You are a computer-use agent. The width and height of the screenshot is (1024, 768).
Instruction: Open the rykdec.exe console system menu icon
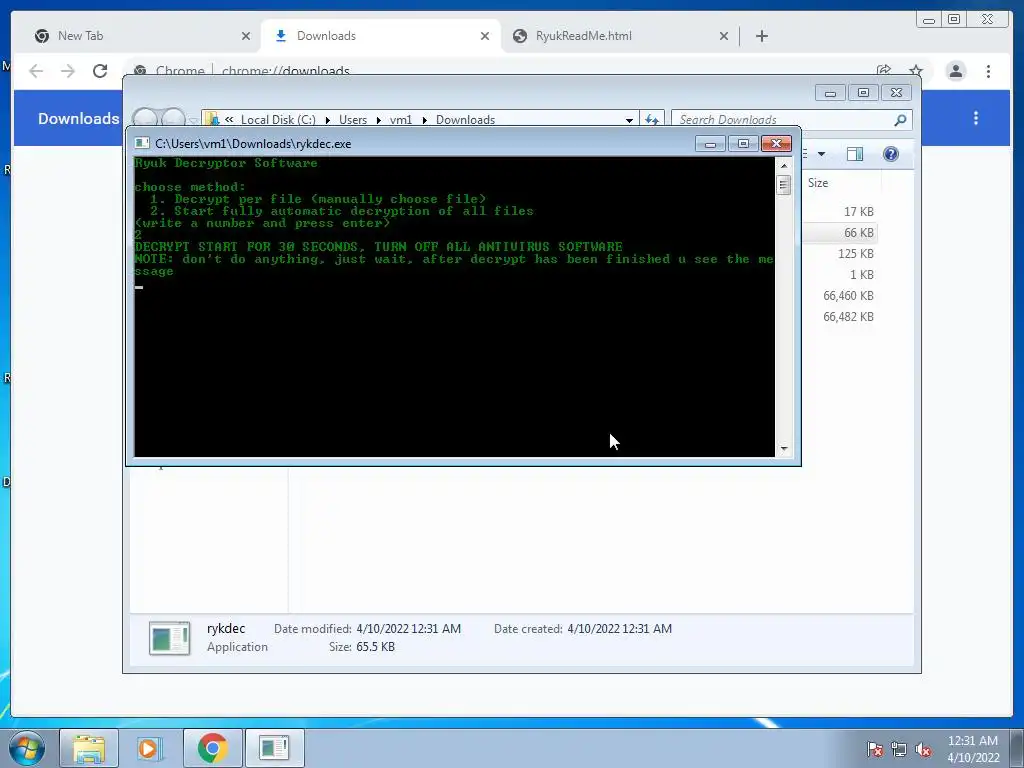click(x=142, y=144)
